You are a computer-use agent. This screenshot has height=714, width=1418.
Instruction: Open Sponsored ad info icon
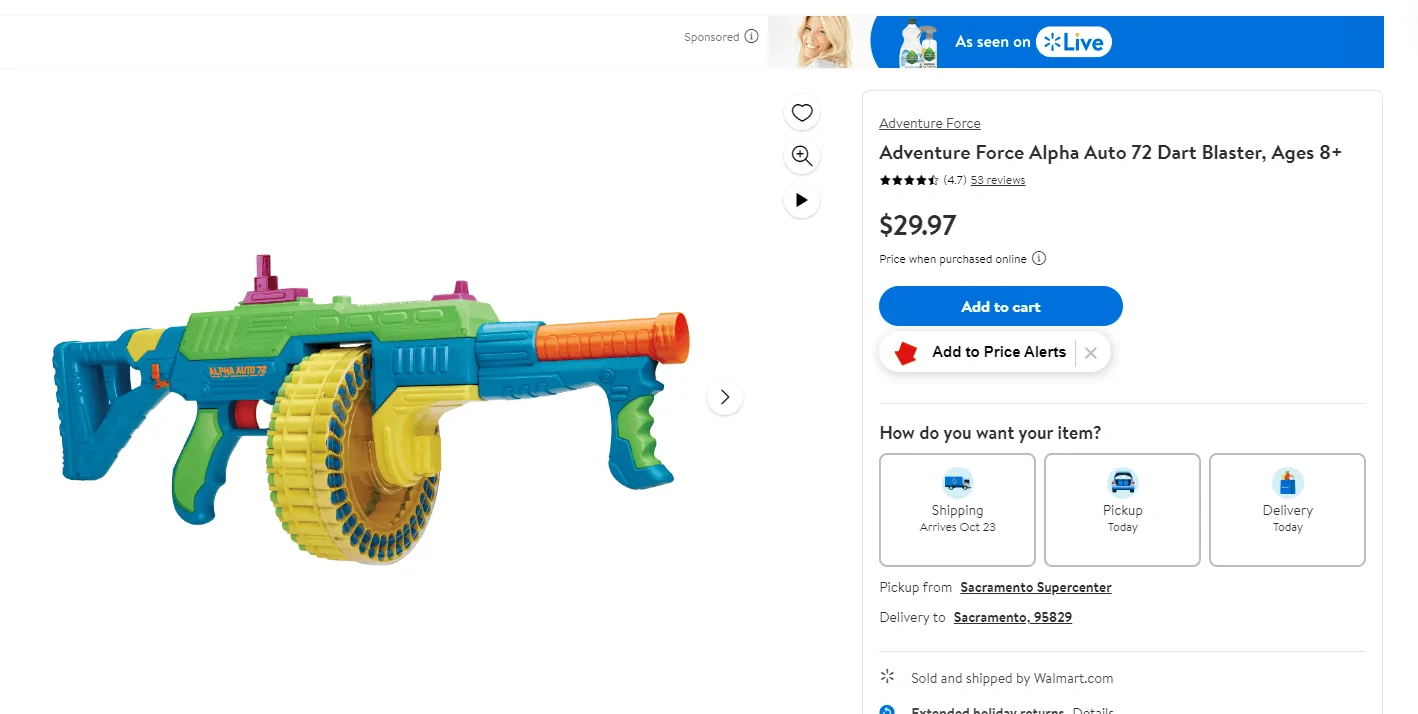[x=751, y=37]
